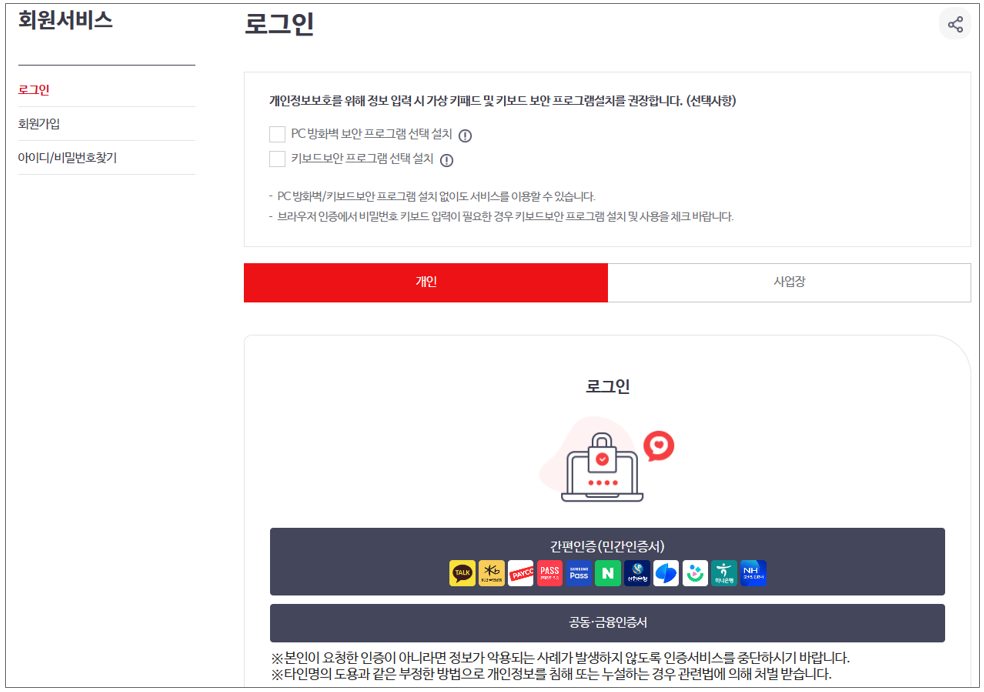Click the 회원서비스 sidebar heading
This screenshot has height=692, width=984.
(x=65, y=20)
